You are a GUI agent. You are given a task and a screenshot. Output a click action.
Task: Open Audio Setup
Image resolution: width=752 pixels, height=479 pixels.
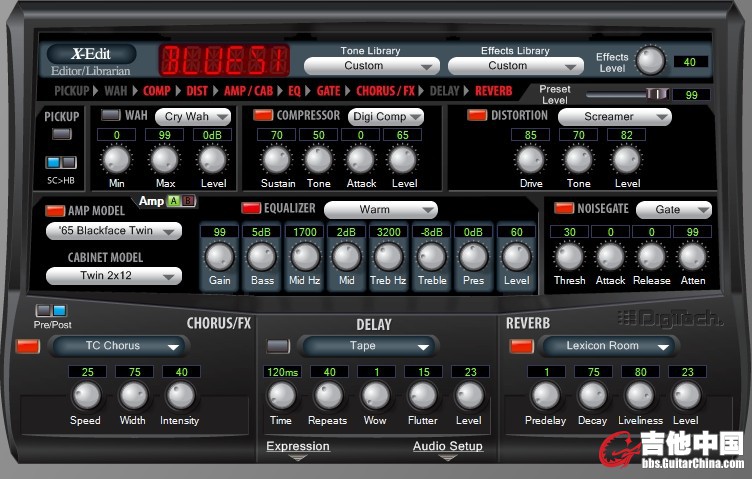point(447,447)
